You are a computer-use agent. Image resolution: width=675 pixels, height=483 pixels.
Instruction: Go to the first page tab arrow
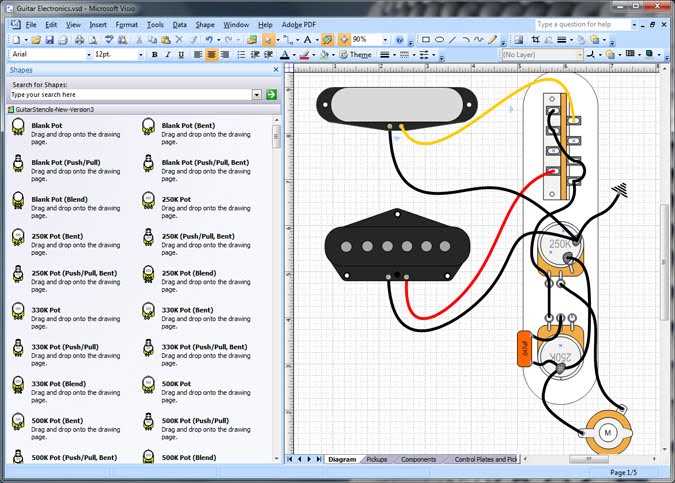point(290,459)
